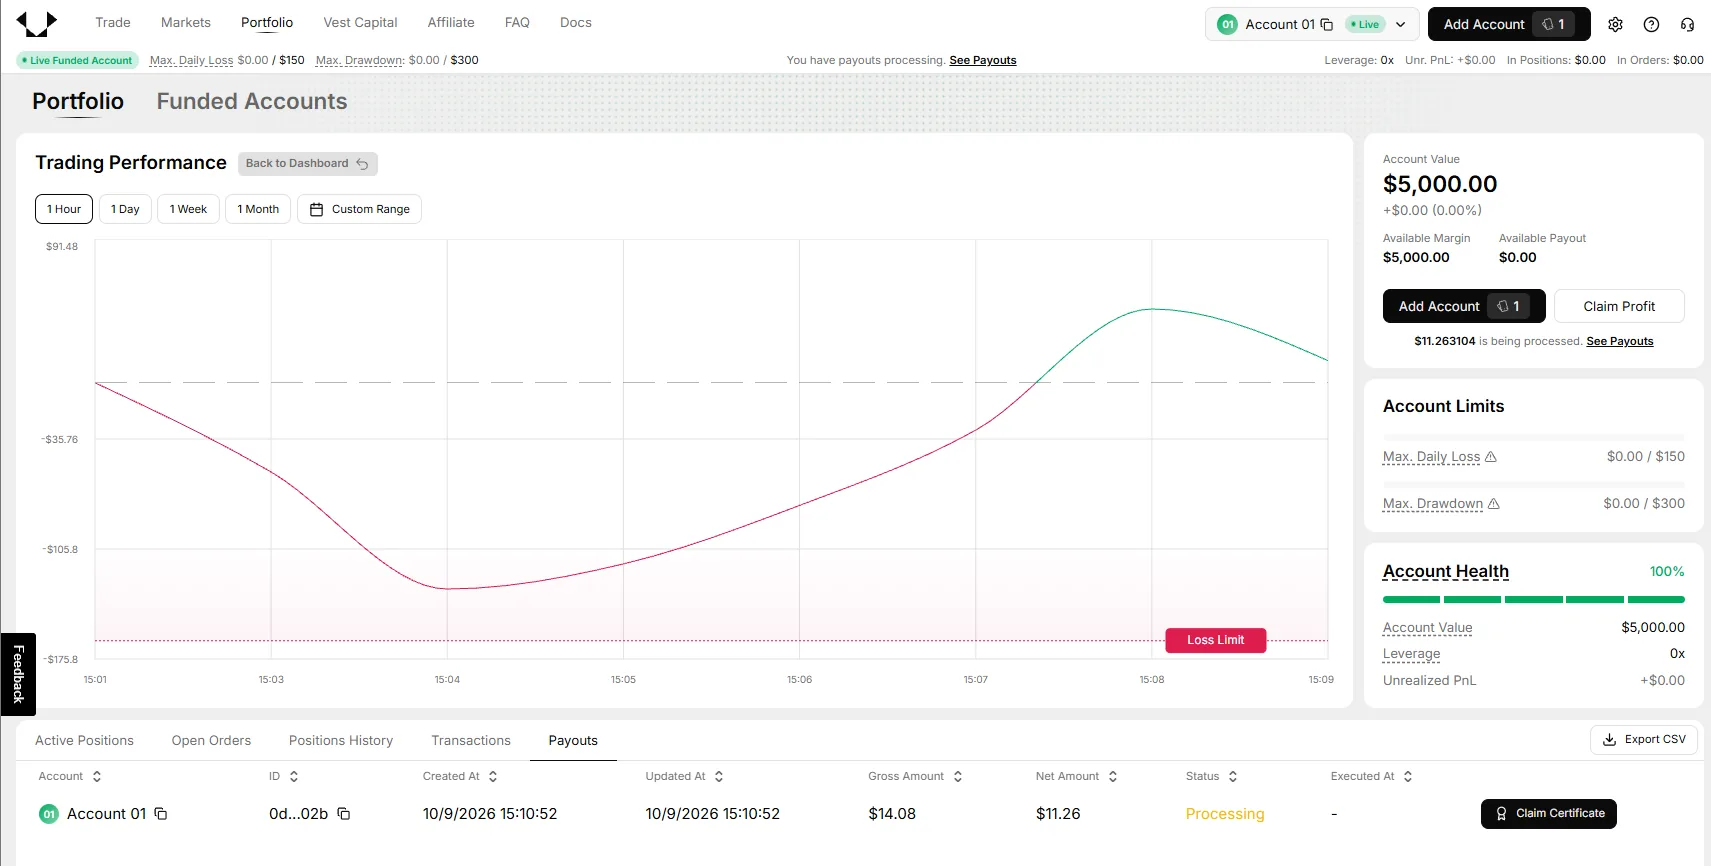1711x866 pixels.
Task: Open the Feedback side tab
Action: 18,674
